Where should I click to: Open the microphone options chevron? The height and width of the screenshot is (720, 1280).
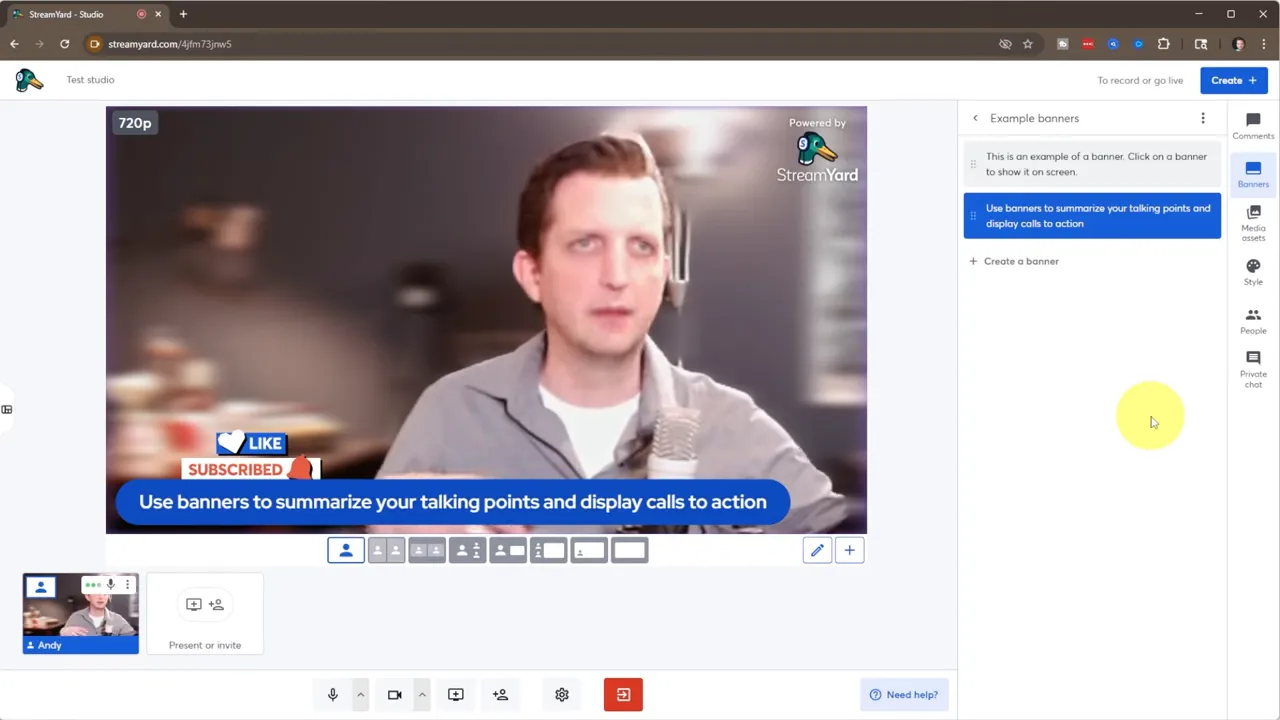(x=360, y=694)
